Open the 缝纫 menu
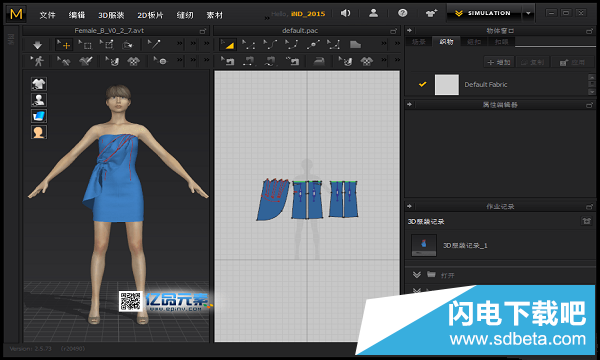 click(185, 15)
